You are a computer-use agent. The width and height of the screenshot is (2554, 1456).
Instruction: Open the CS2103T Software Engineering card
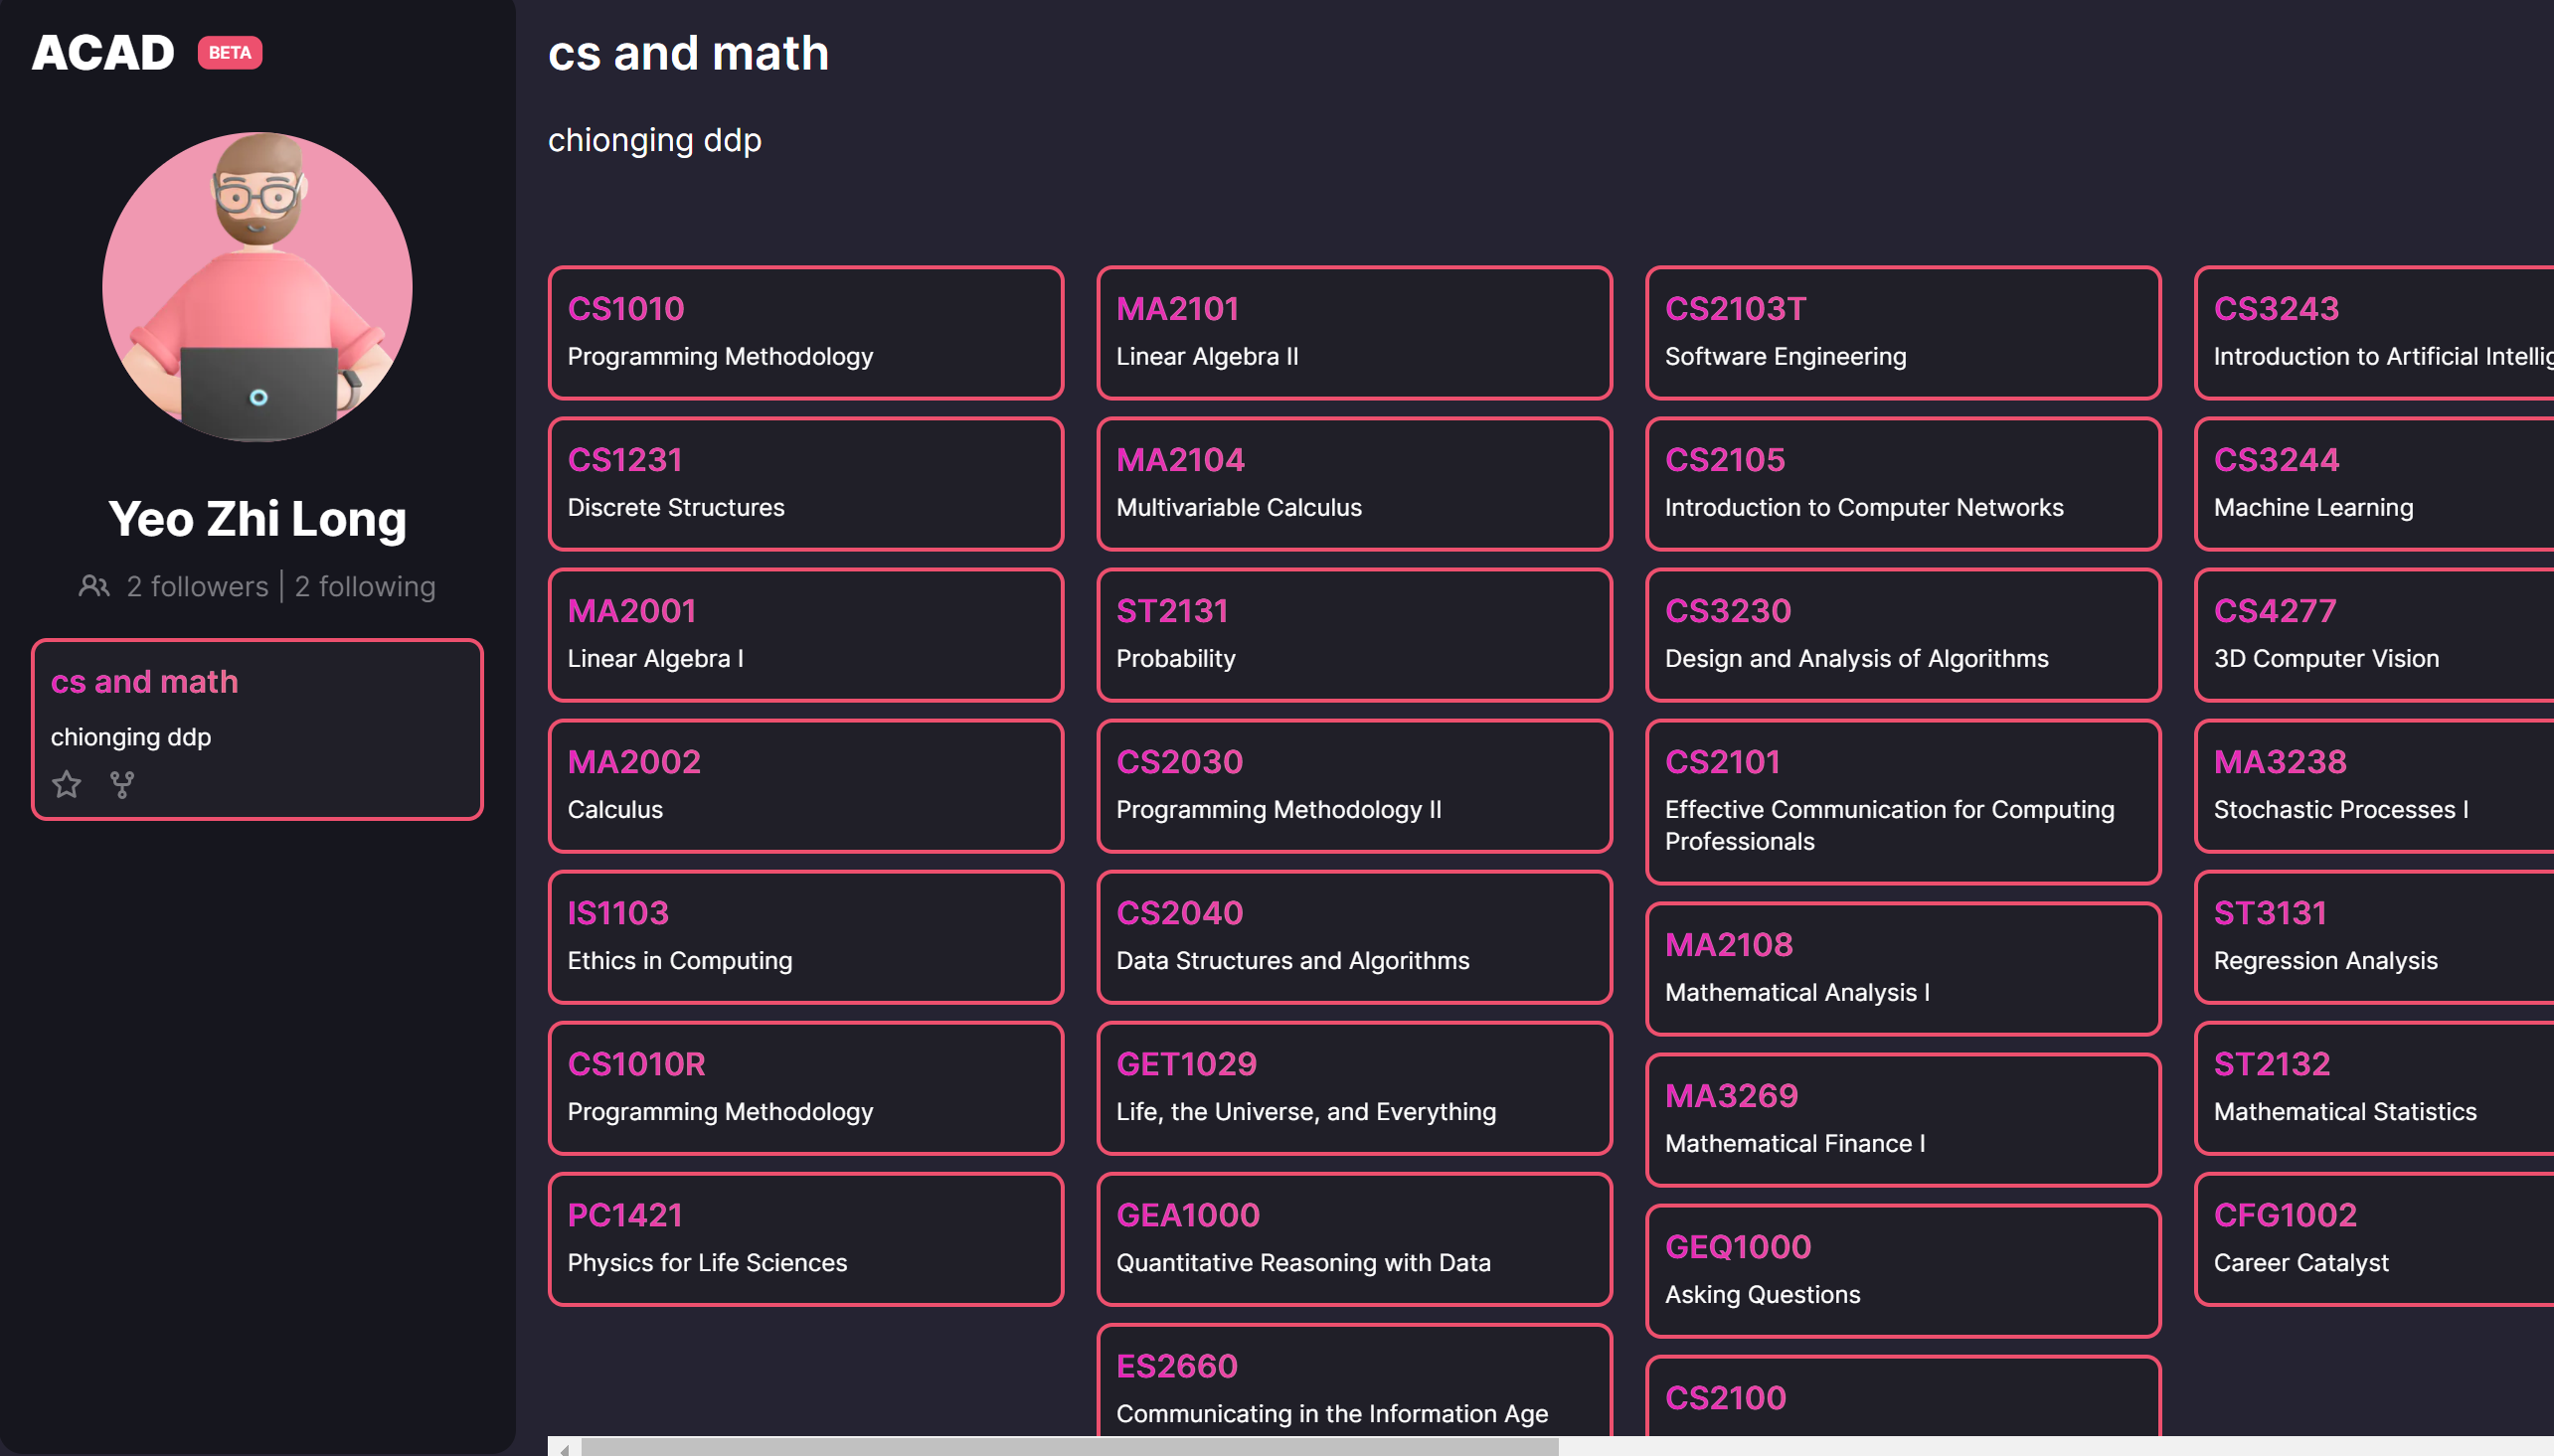[x=1902, y=332]
